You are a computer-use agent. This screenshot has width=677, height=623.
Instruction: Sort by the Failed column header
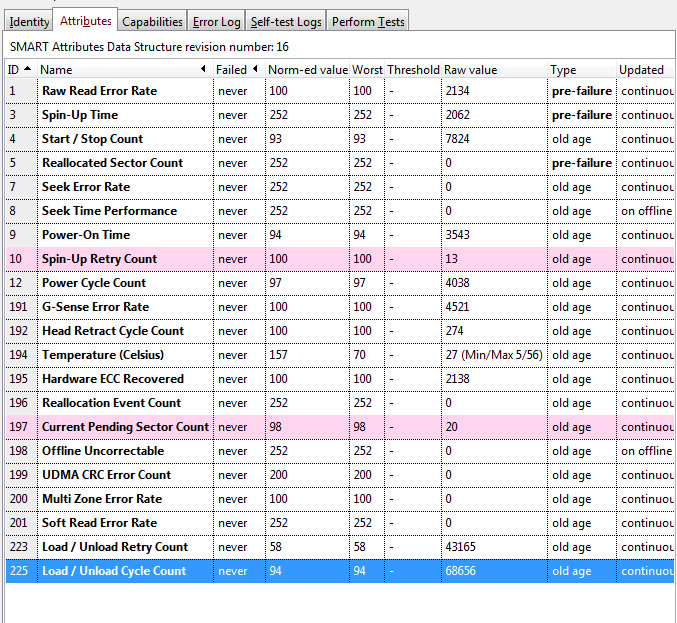[239, 70]
